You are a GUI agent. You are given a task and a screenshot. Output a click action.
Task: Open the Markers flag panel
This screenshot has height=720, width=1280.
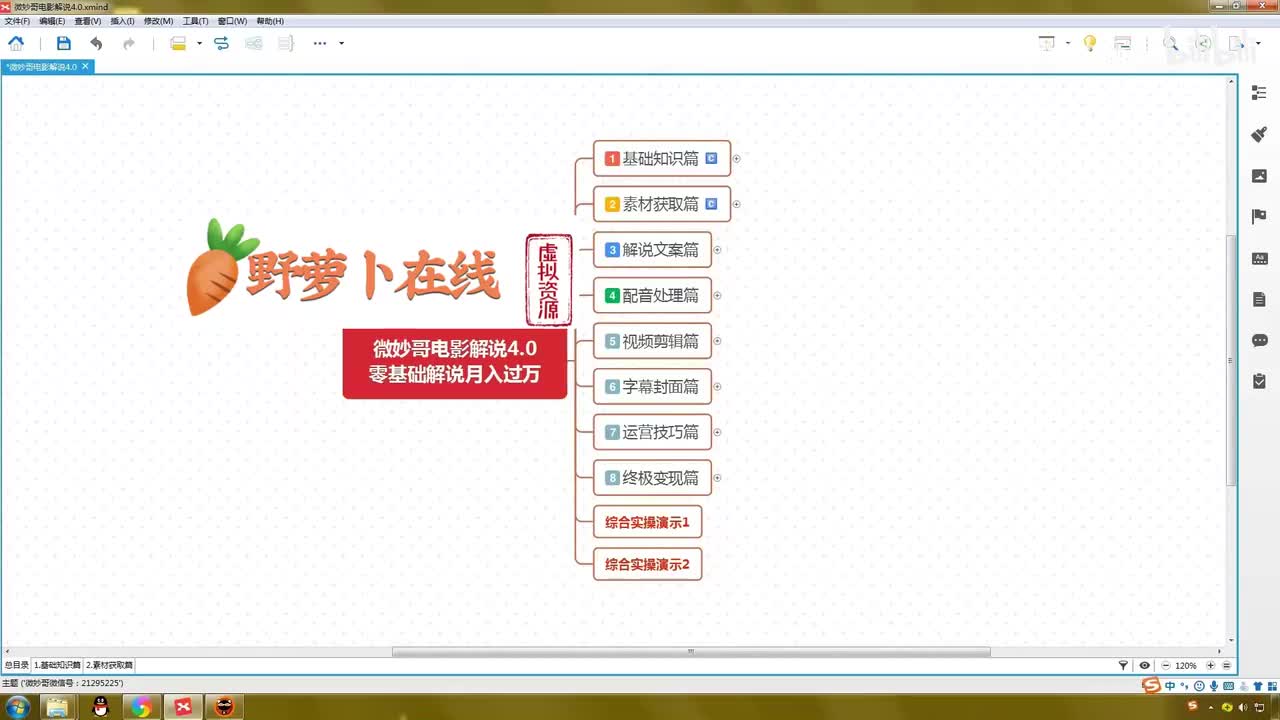[x=1259, y=217]
